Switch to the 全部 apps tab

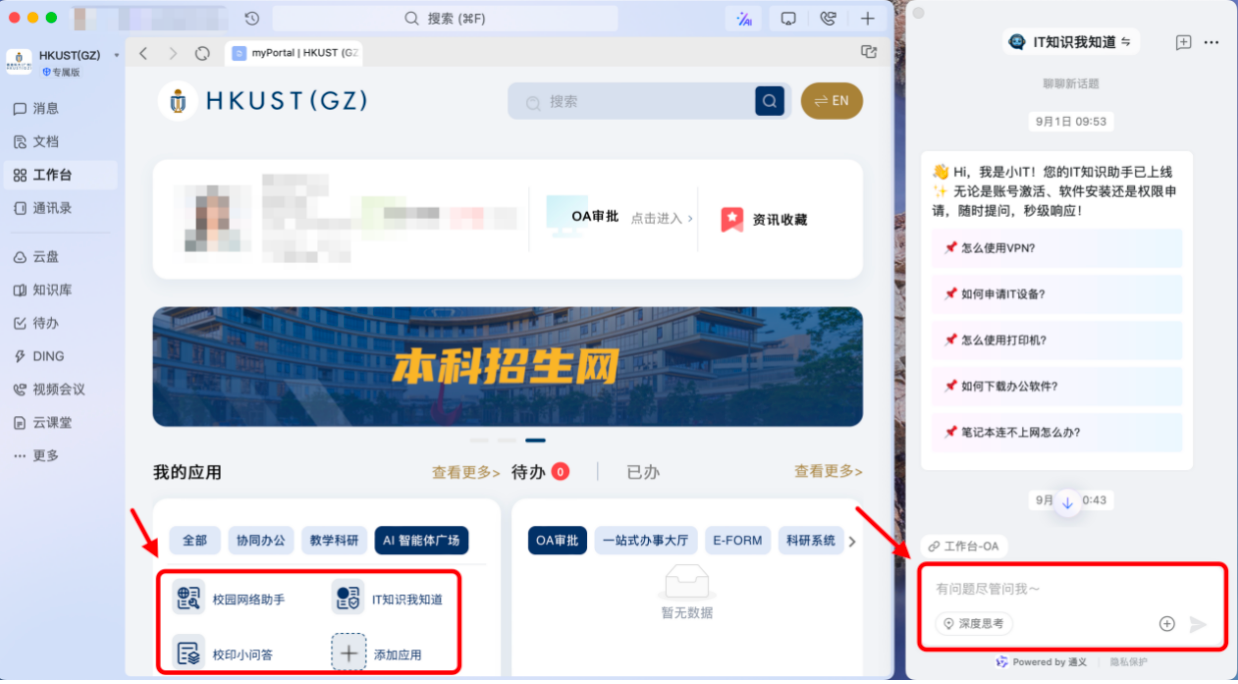(195, 541)
